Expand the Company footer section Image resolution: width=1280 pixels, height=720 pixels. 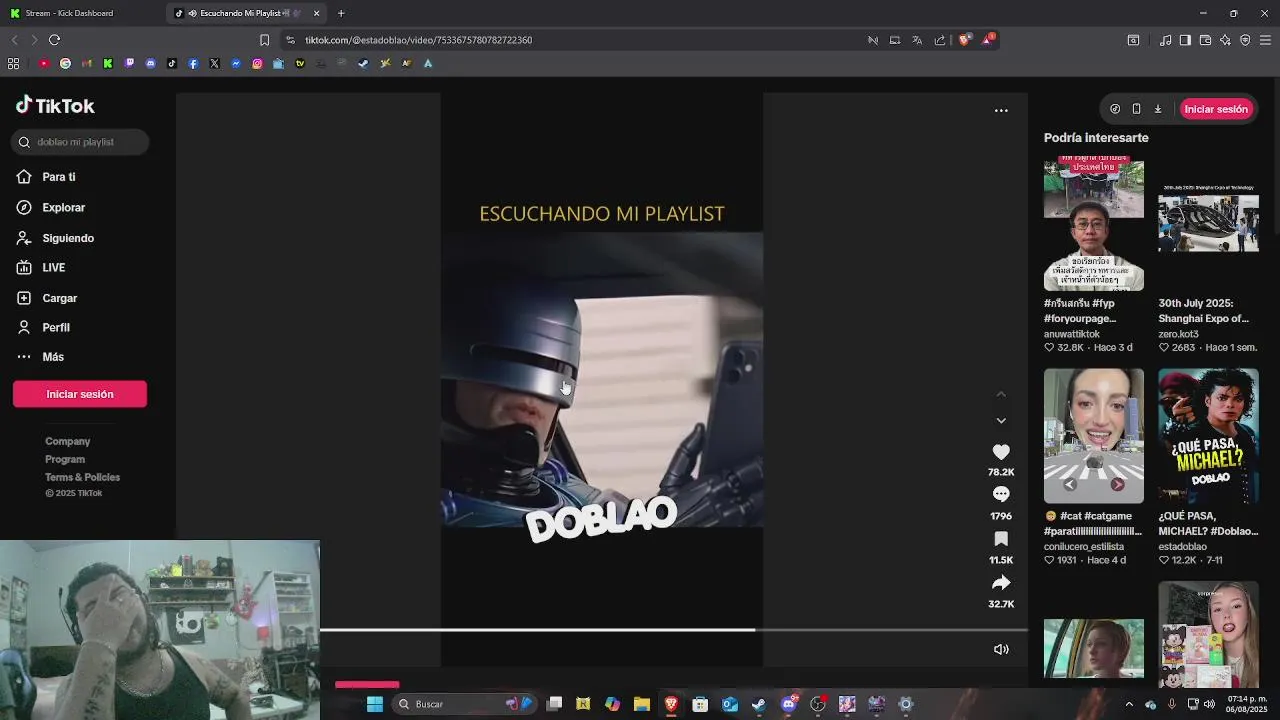68,441
